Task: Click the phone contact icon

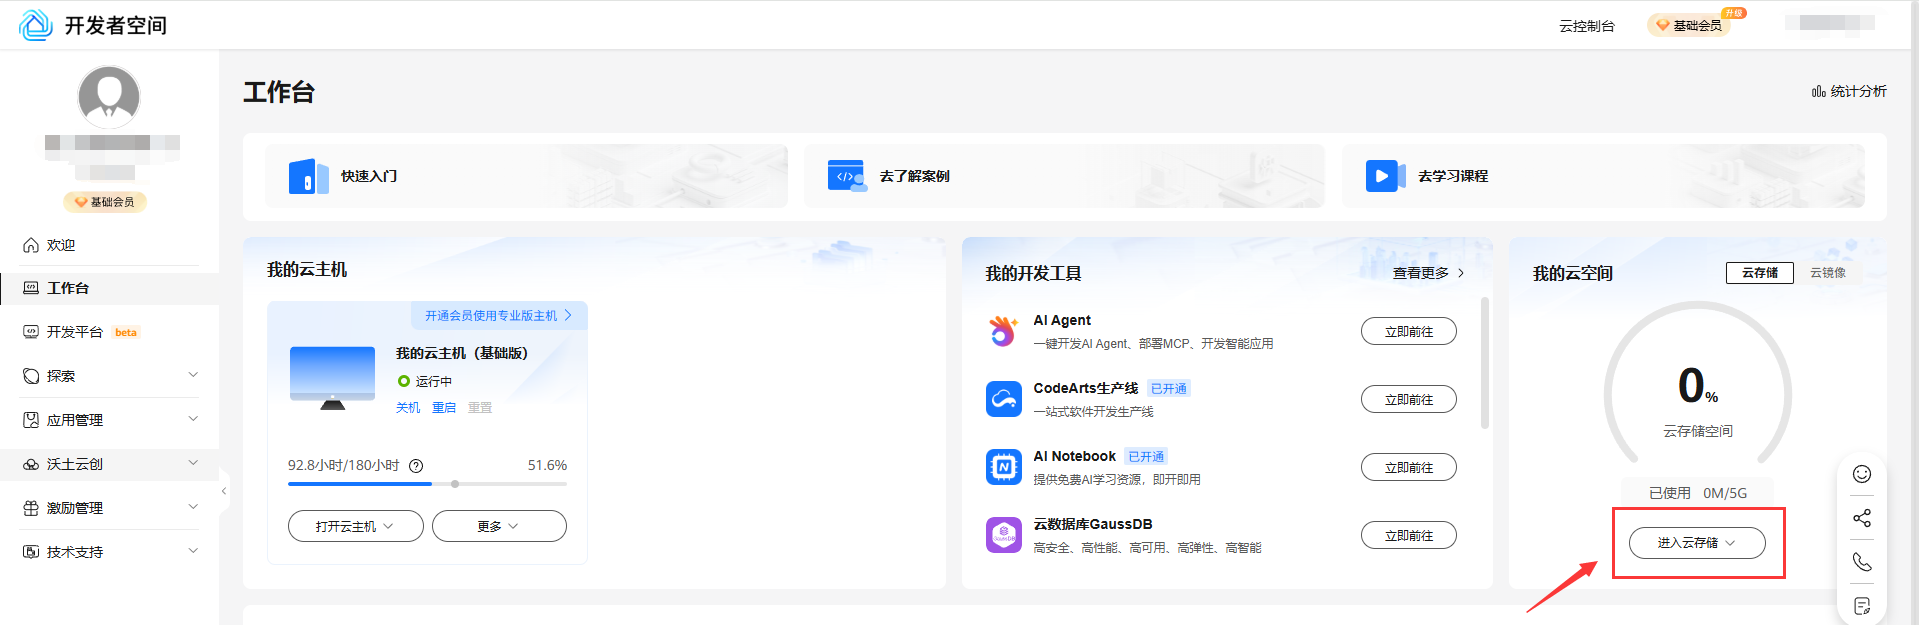Action: tap(1861, 562)
